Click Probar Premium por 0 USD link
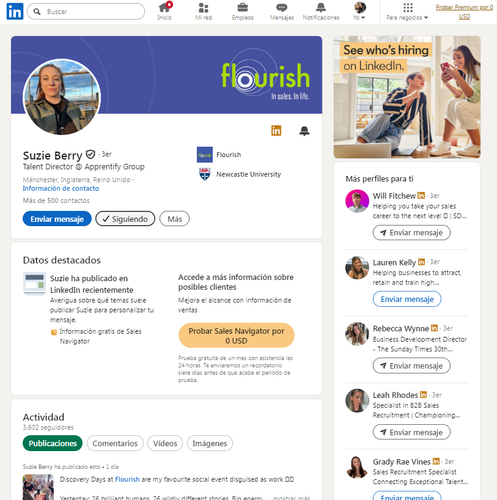The width and height of the screenshot is (497, 500). click(x=464, y=12)
